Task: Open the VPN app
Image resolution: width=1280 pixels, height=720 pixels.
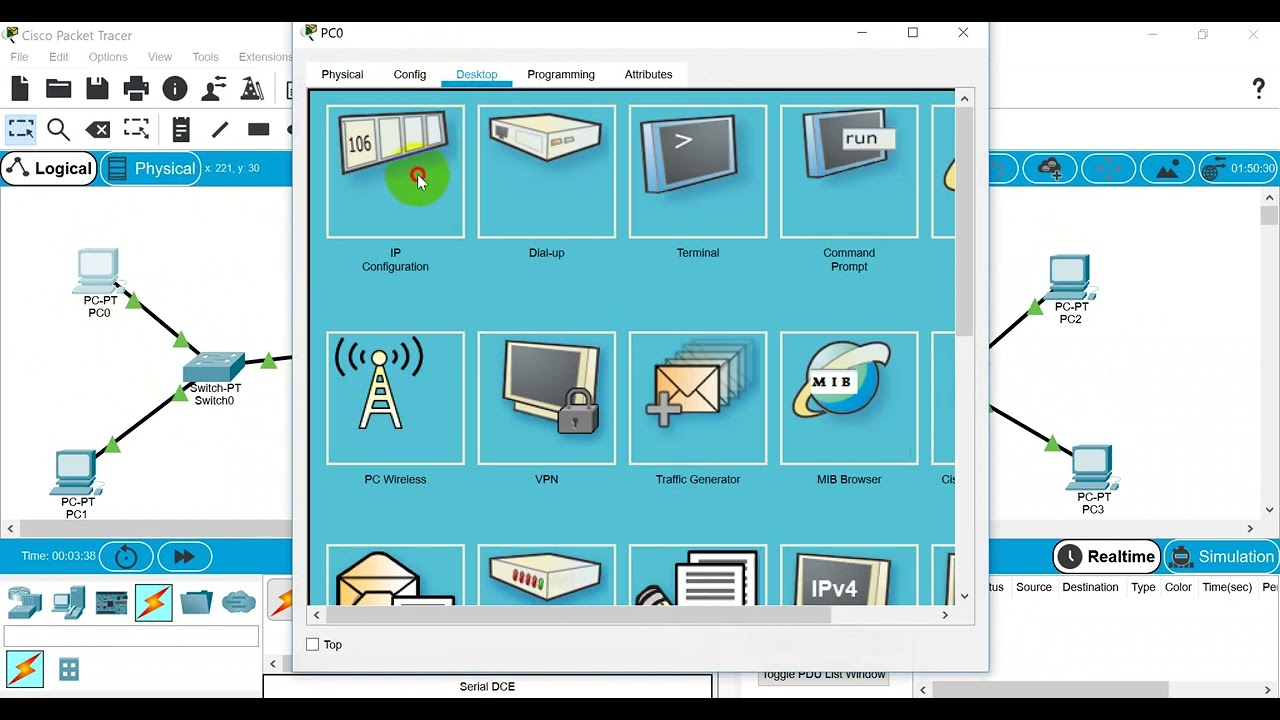Action: (x=546, y=398)
